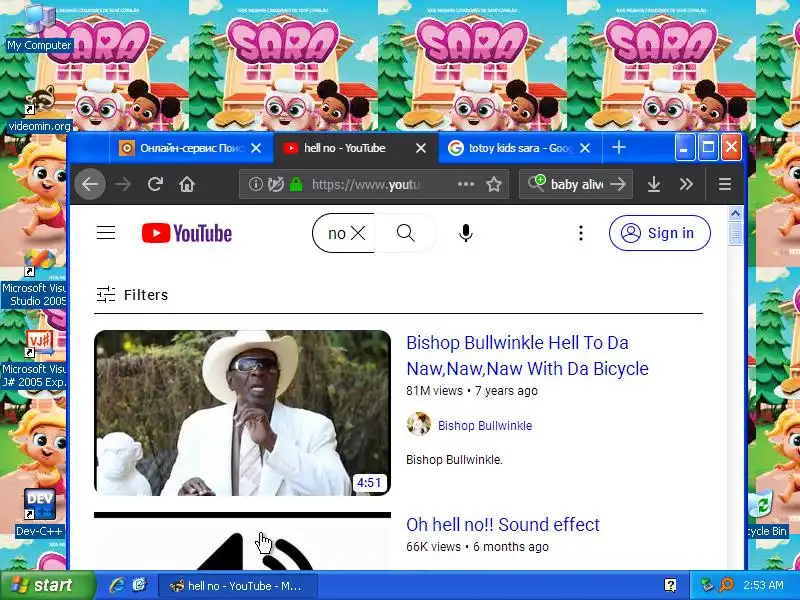Open the Bishop Bullwinkle video thumbnail
Viewport: 800px width, 600px height.
pyautogui.click(x=242, y=413)
